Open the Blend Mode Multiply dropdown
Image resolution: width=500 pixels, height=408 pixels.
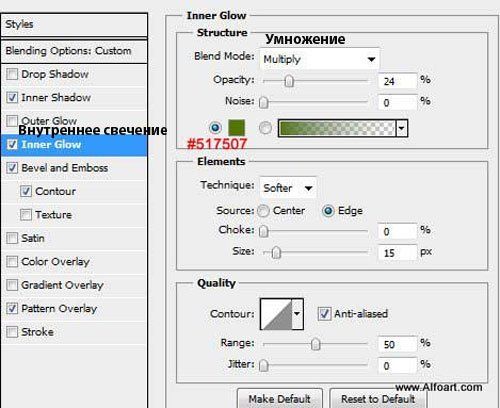(x=319, y=59)
